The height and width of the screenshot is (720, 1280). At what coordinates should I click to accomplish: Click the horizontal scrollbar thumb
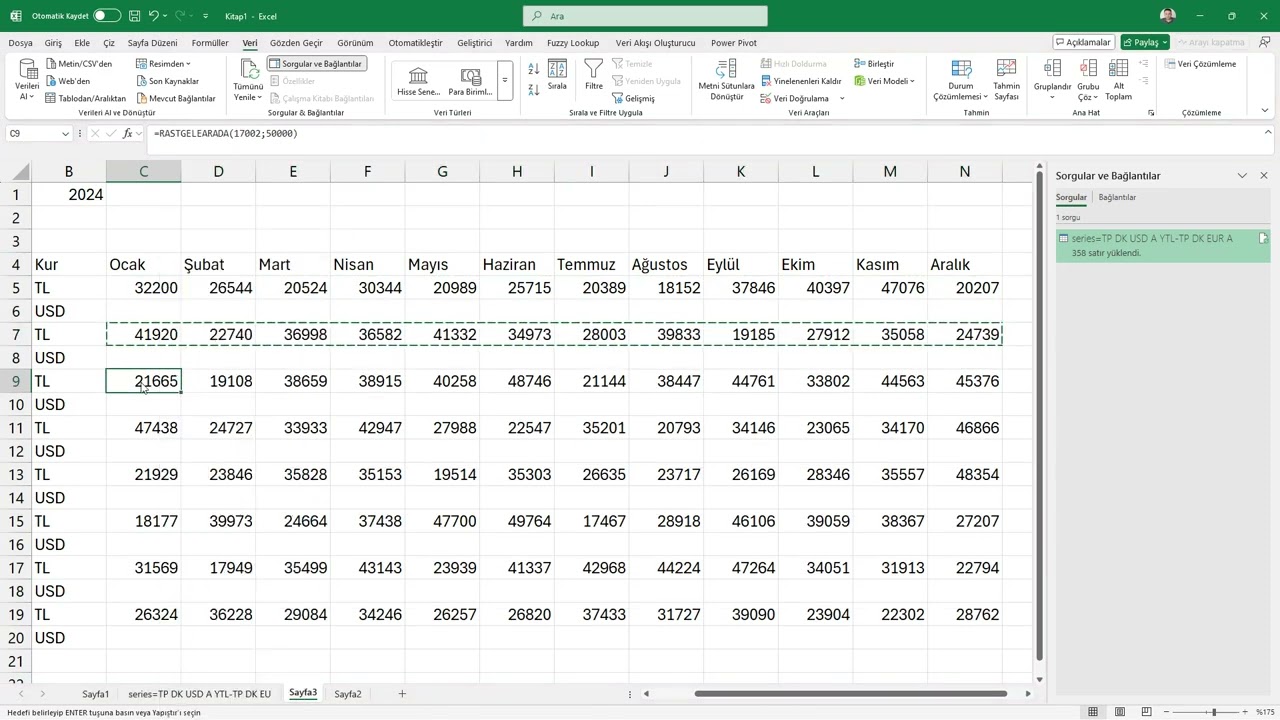tap(851, 694)
